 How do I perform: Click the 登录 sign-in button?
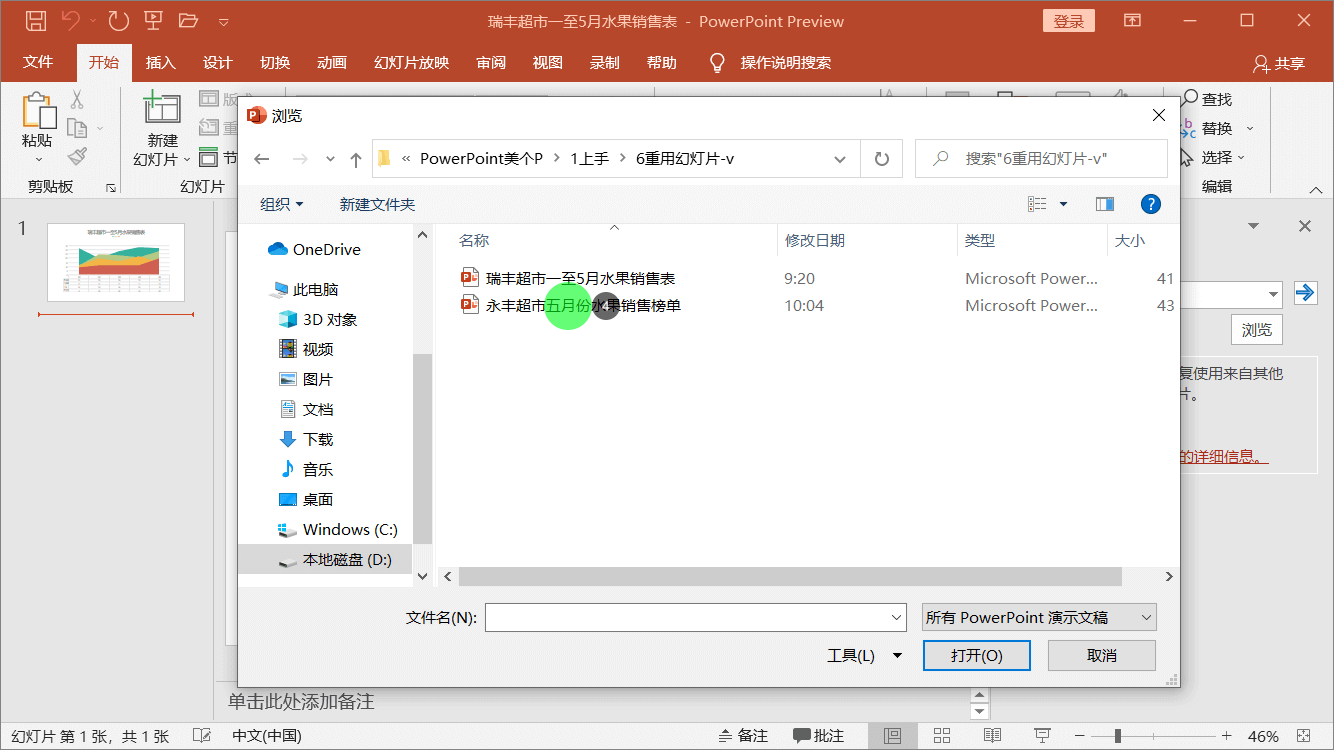[x=1068, y=21]
